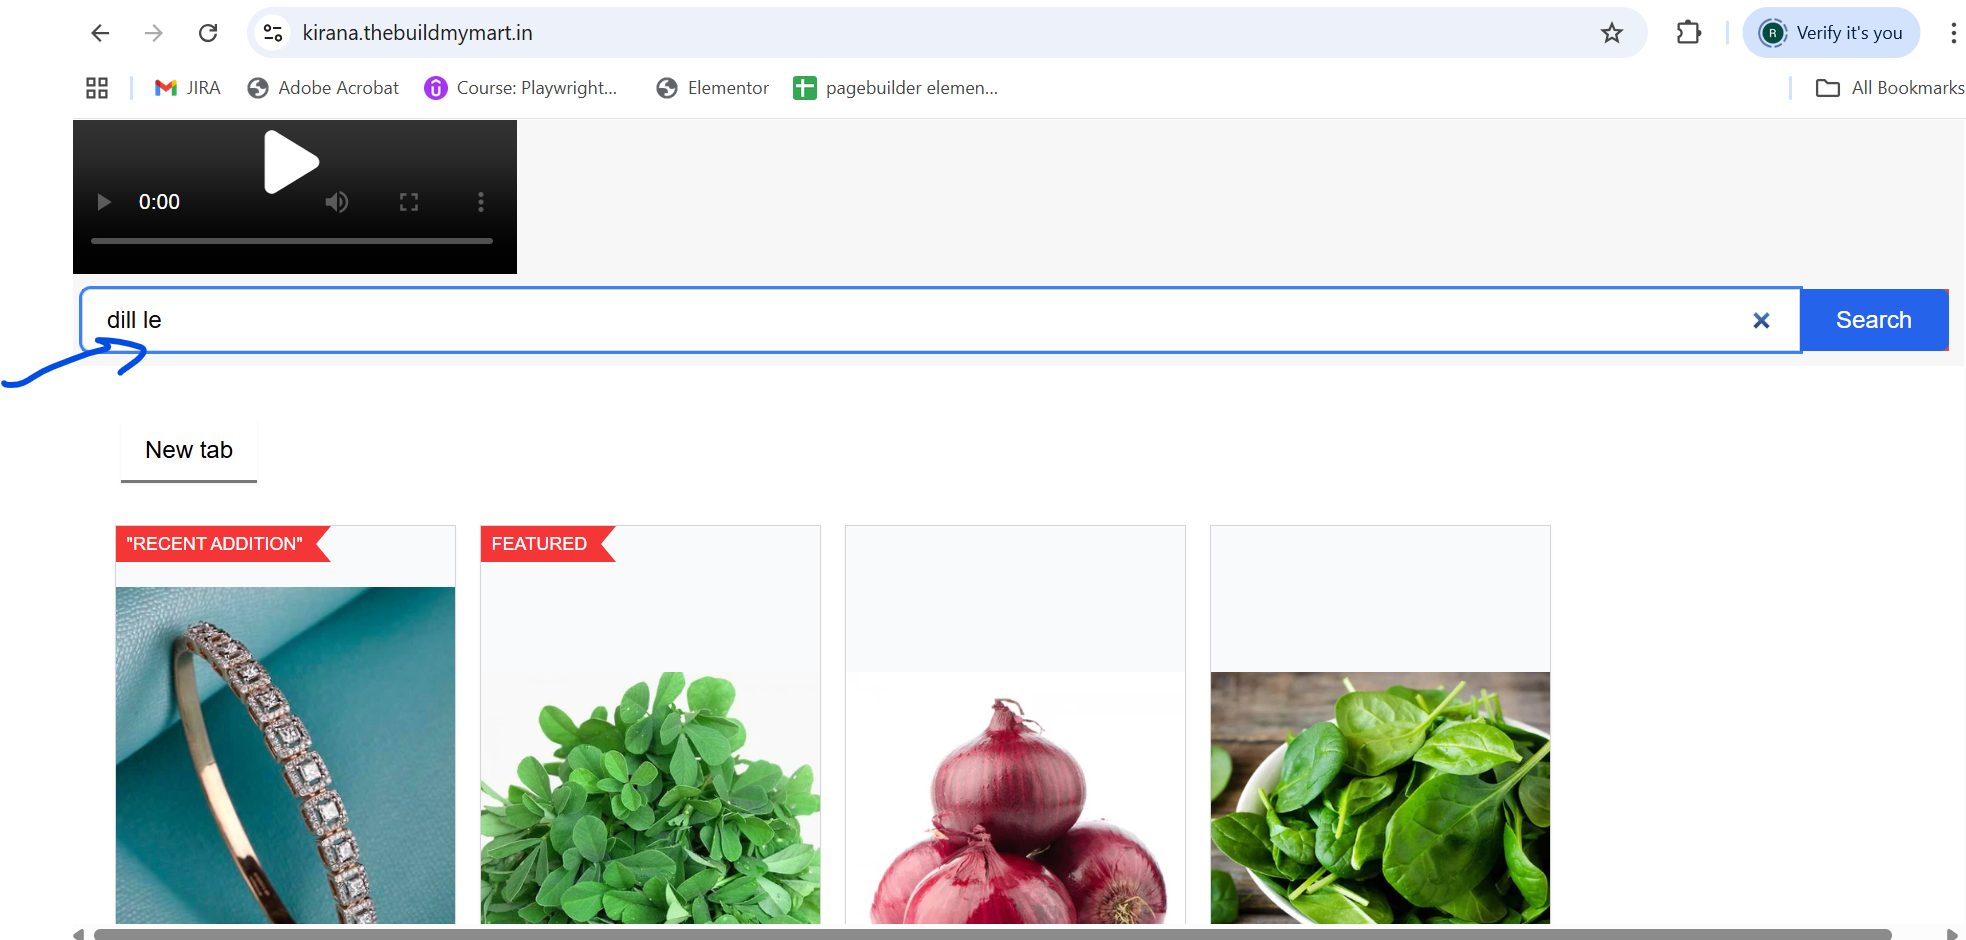Click the small play control in video bar
The image size is (1966, 940).
pyautogui.click(x=103, y=202)
